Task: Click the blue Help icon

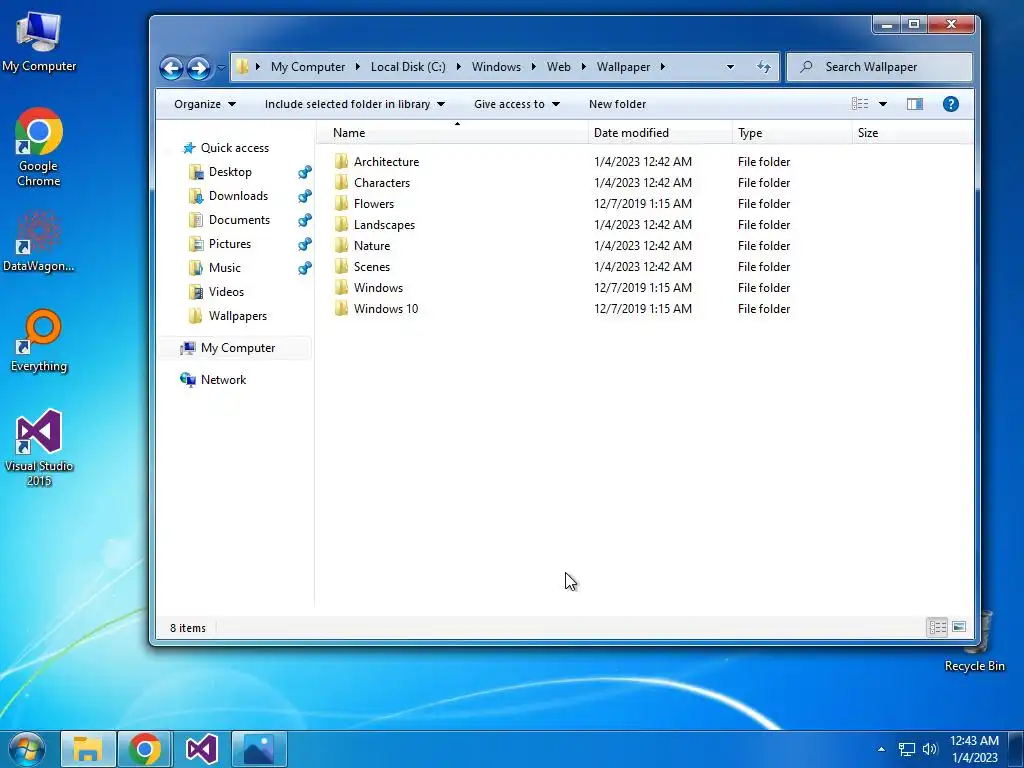Action: 951,104
